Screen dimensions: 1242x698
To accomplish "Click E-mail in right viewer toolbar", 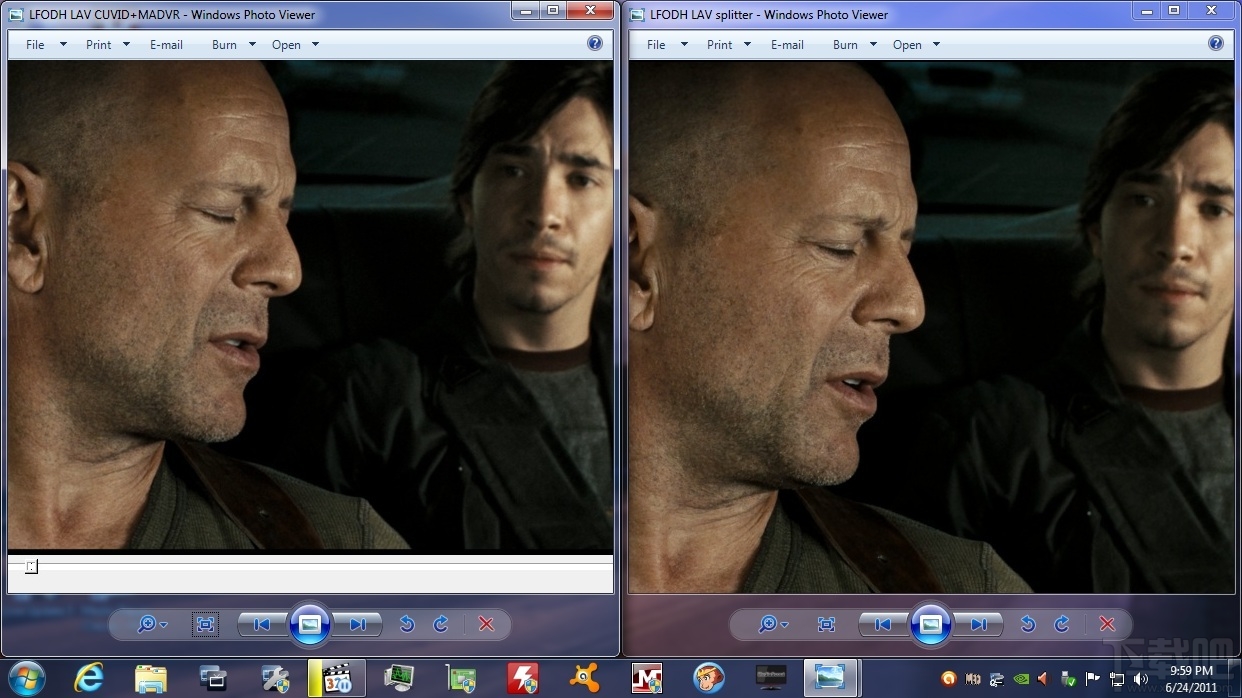I will pos(787,45).
